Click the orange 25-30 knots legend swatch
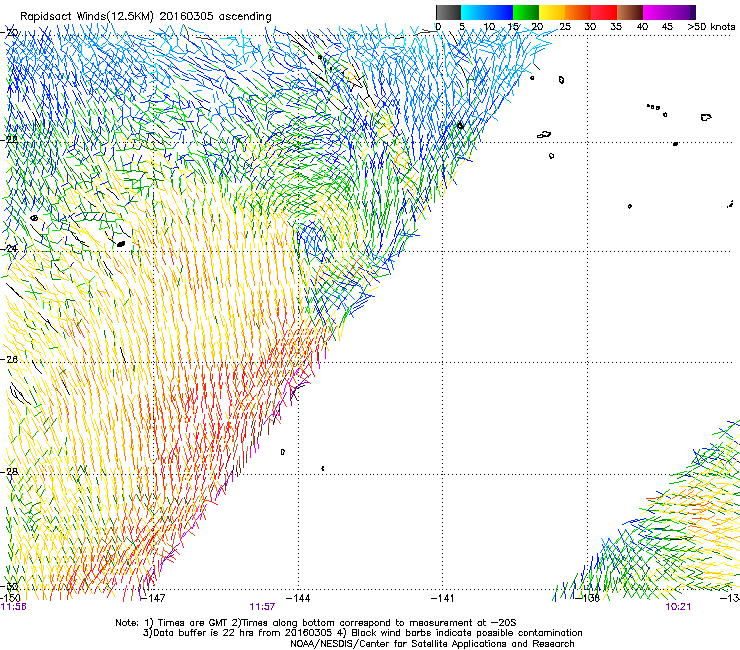This screenshot has height=650, width=740. (x=578, y=12)
